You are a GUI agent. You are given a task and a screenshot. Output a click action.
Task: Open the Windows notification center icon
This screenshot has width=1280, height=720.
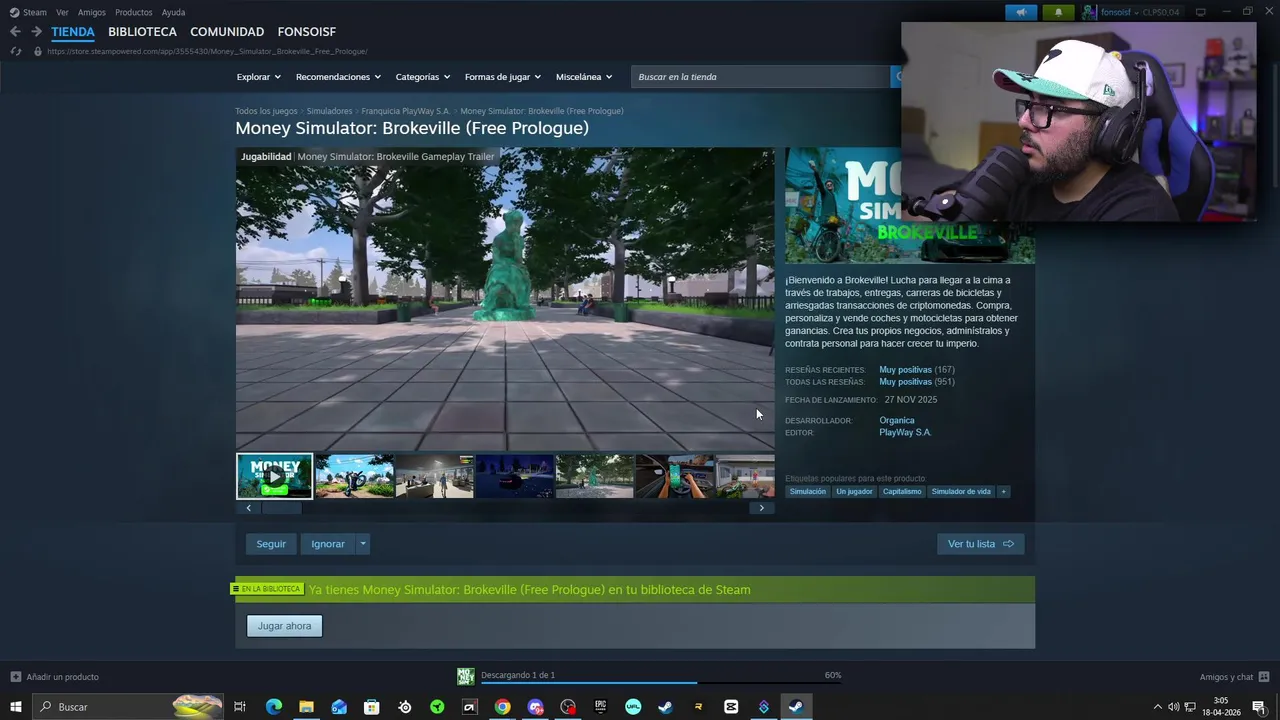(x=1259, y=707)
